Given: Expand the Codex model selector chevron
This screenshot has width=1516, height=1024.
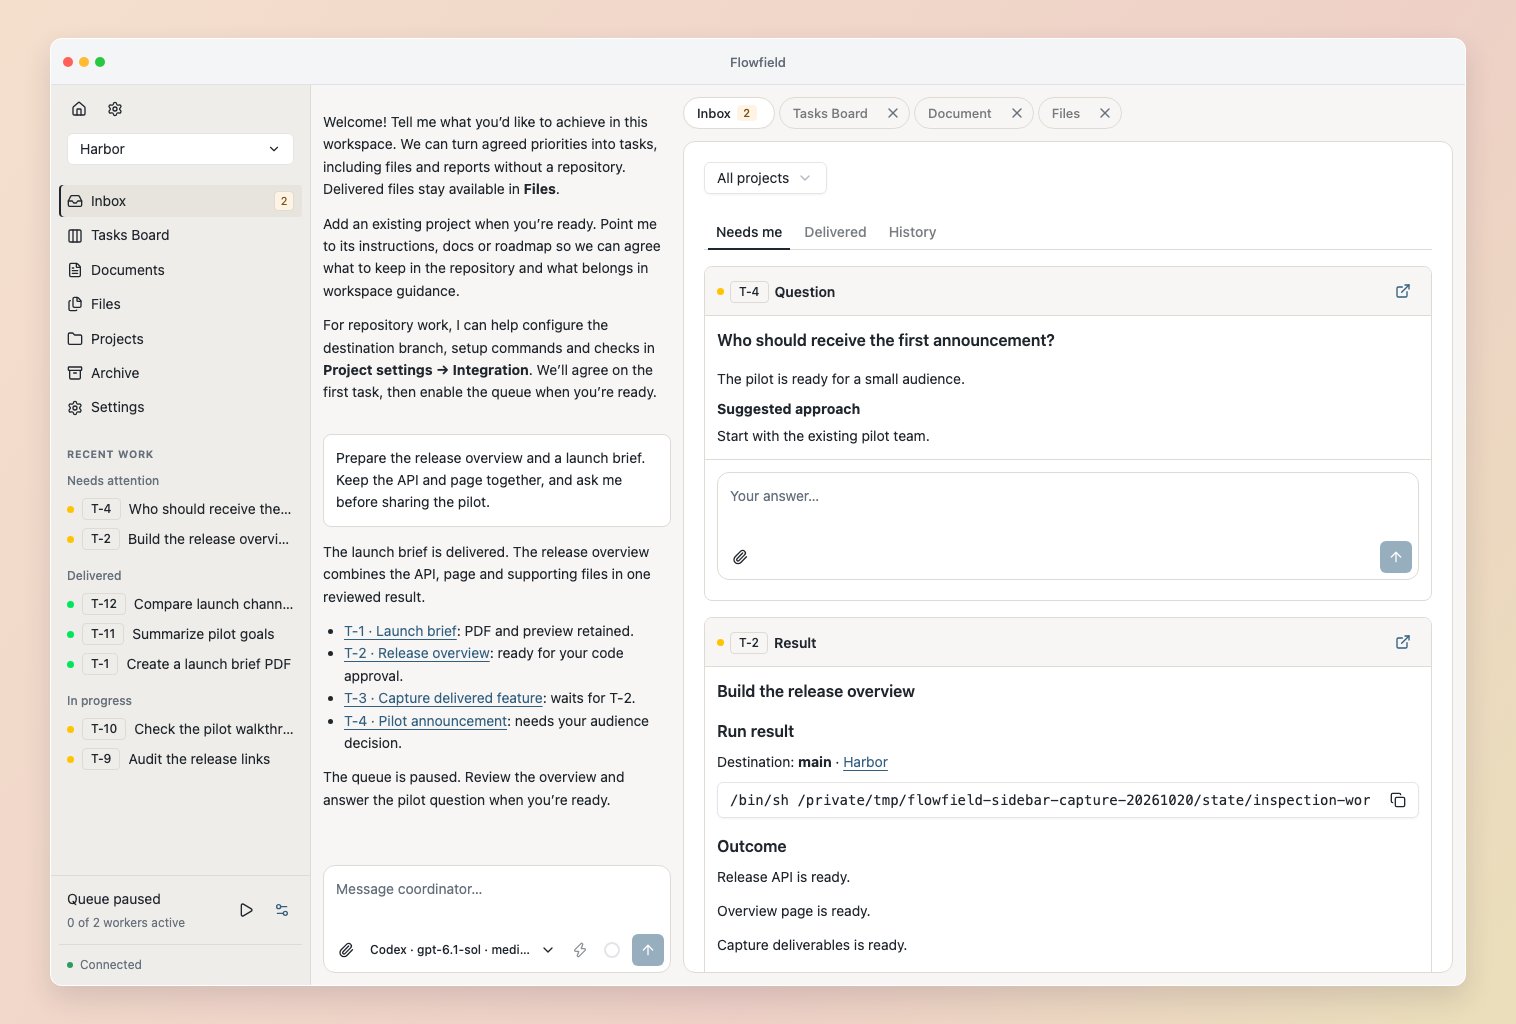Looking at the screenshot, I should pos(548,950).
